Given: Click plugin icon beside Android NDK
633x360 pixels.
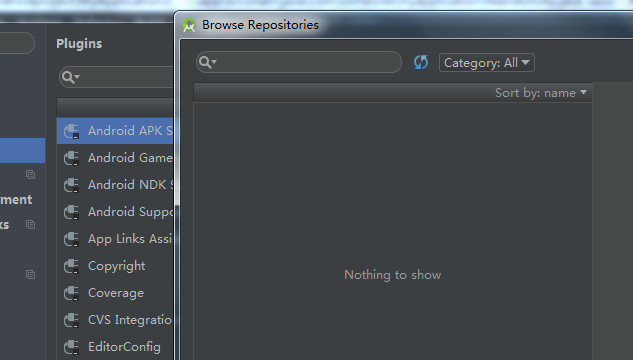Looking at the screenshot, I should (71, 185).
